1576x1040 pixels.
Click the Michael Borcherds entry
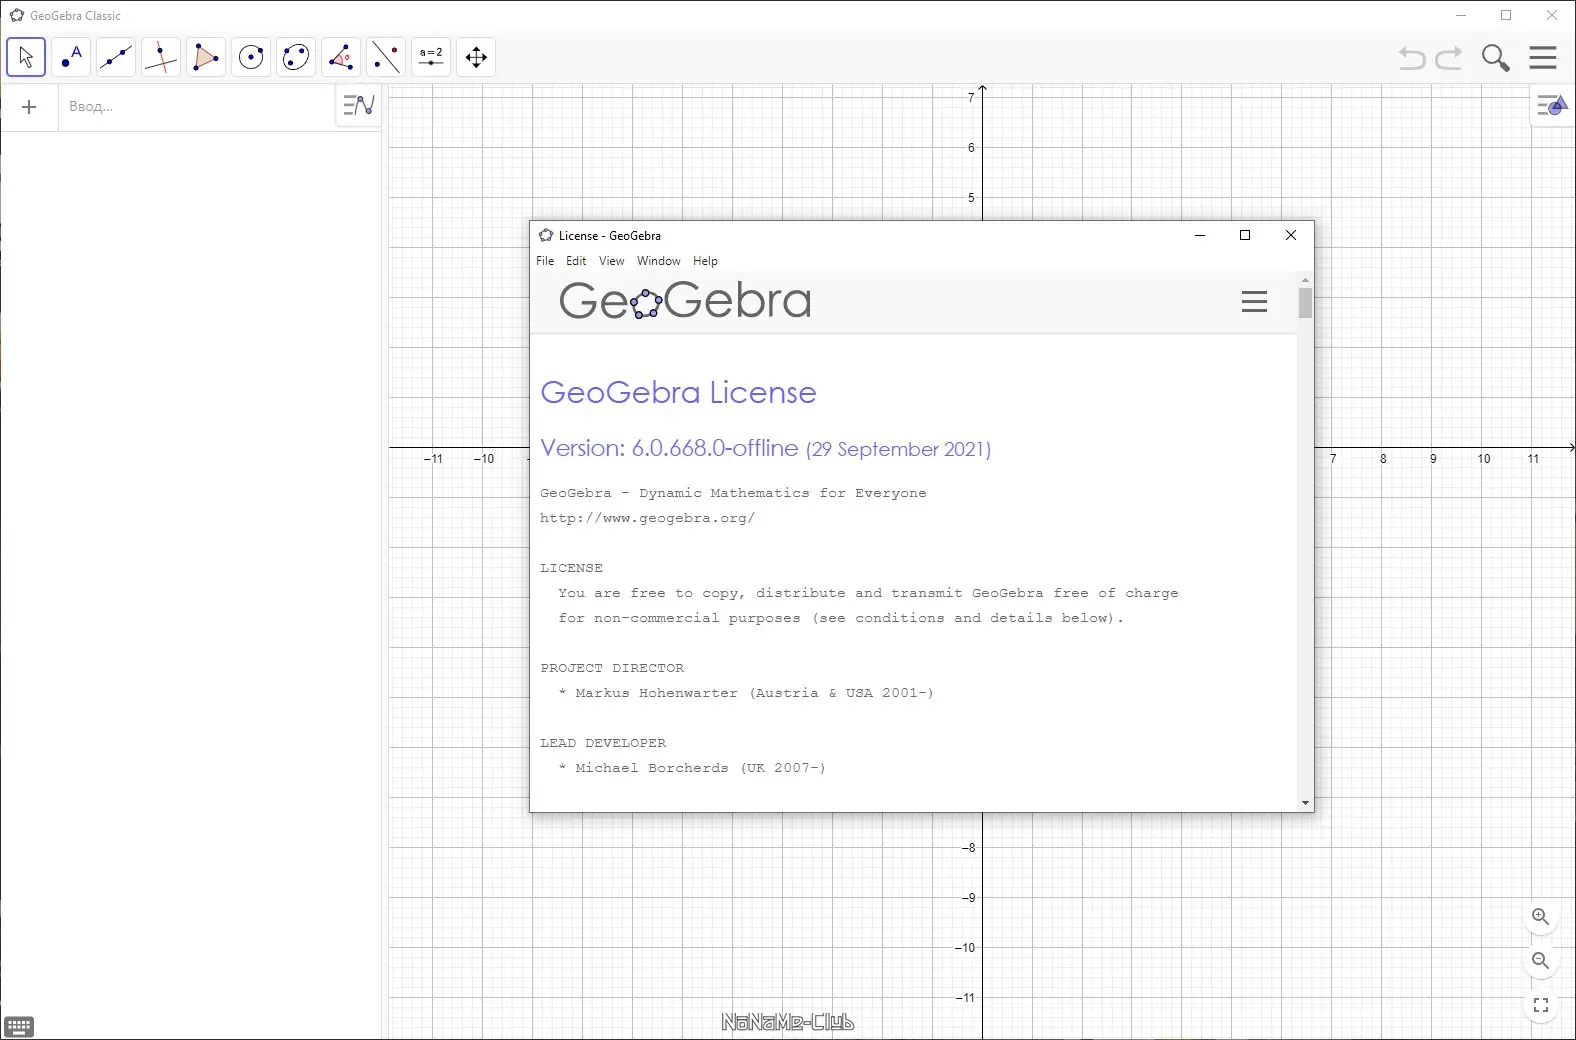pos(692,768)
